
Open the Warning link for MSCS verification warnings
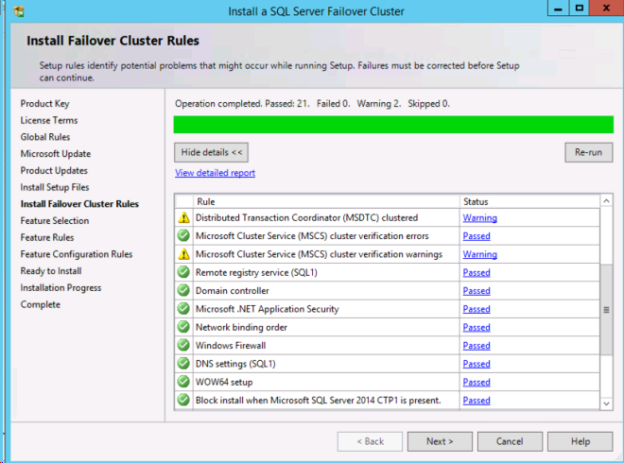tap(480, 254)
